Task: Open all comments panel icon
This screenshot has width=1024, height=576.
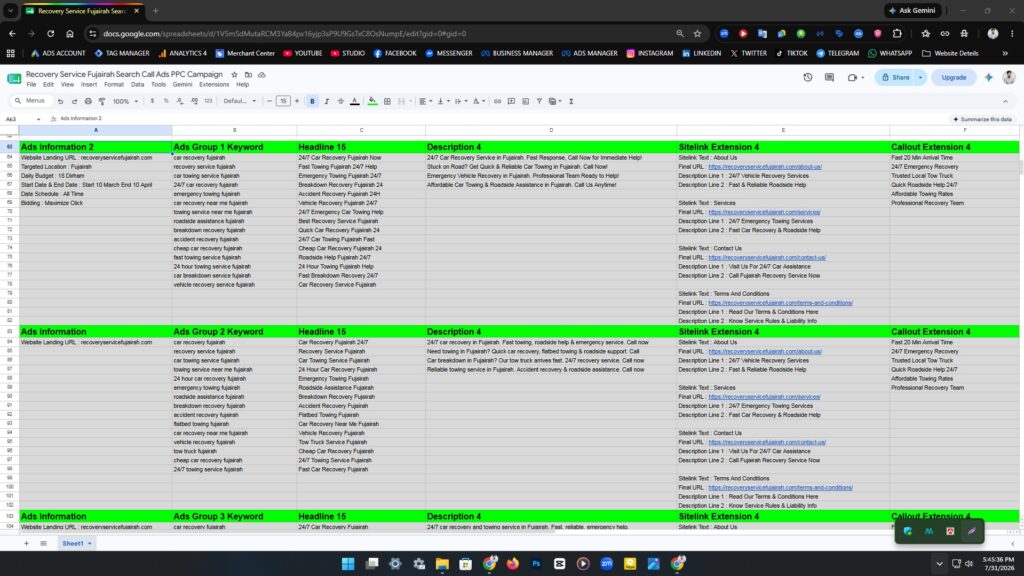Action: pos(829,77)
